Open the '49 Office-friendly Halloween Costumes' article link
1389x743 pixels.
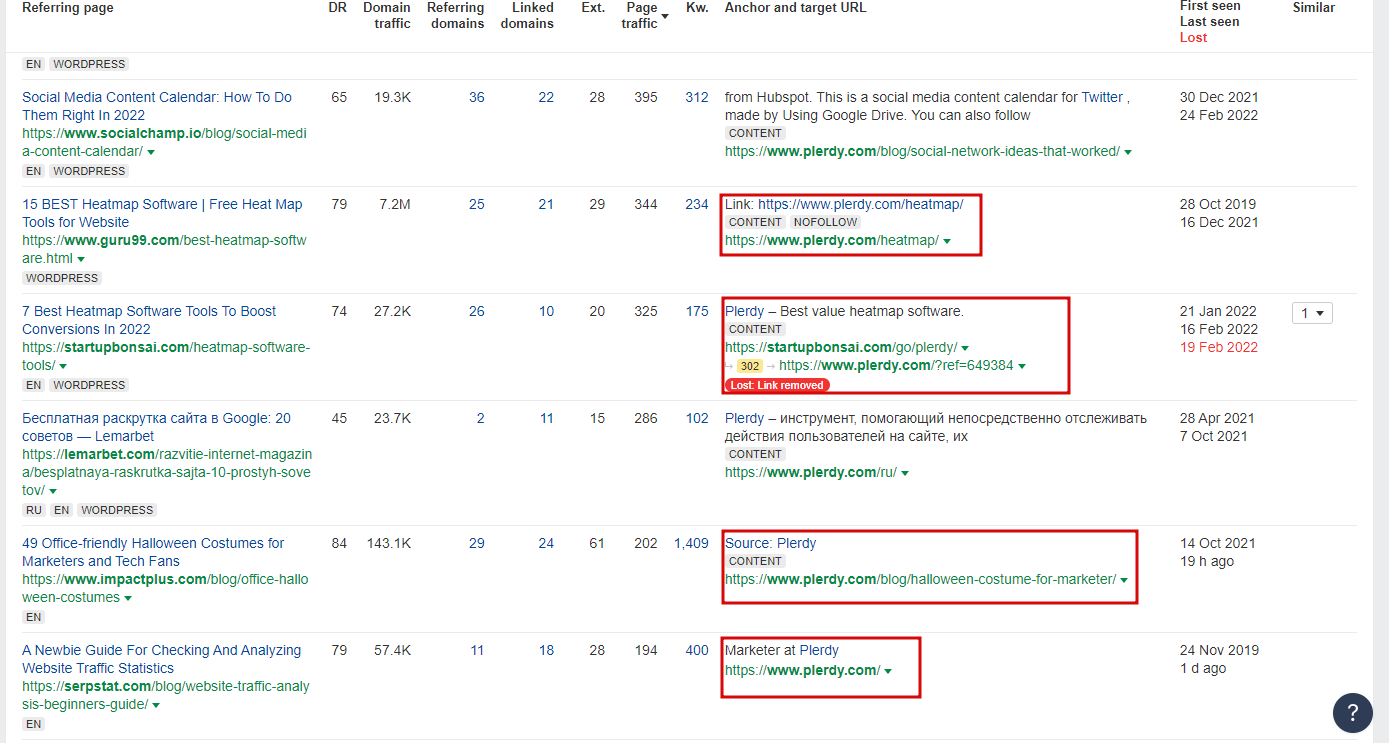[150, 543]
